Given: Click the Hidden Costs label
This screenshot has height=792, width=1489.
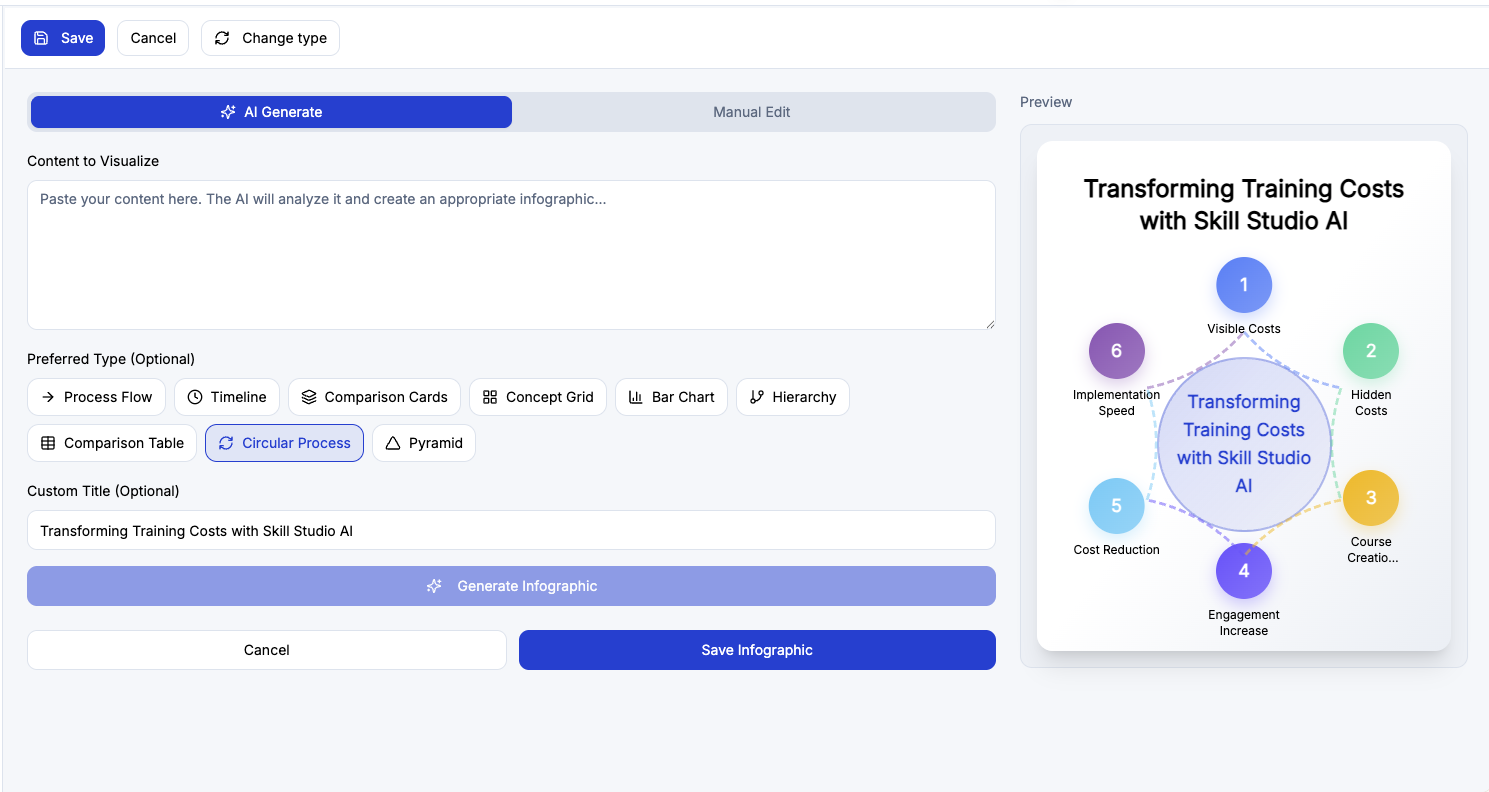Looking at the screenshot, I should click(x=1371, y=403).
